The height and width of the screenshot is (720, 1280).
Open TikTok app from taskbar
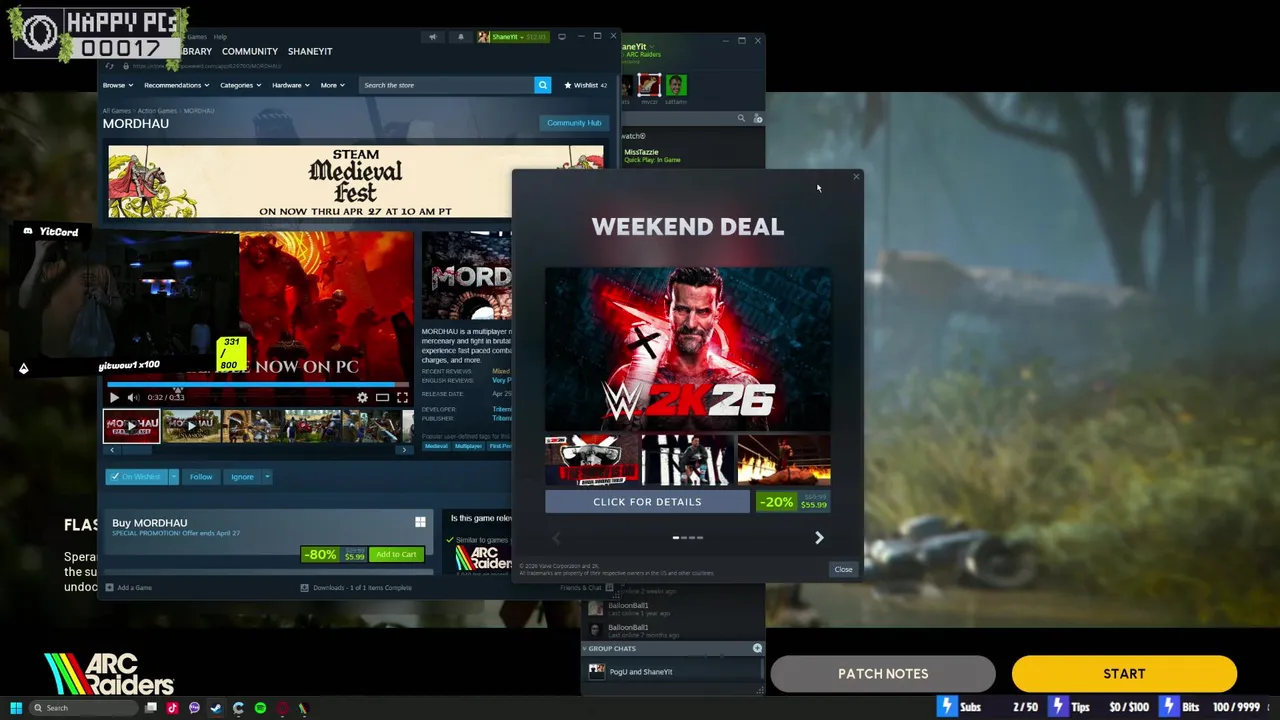tap(172, 708)
